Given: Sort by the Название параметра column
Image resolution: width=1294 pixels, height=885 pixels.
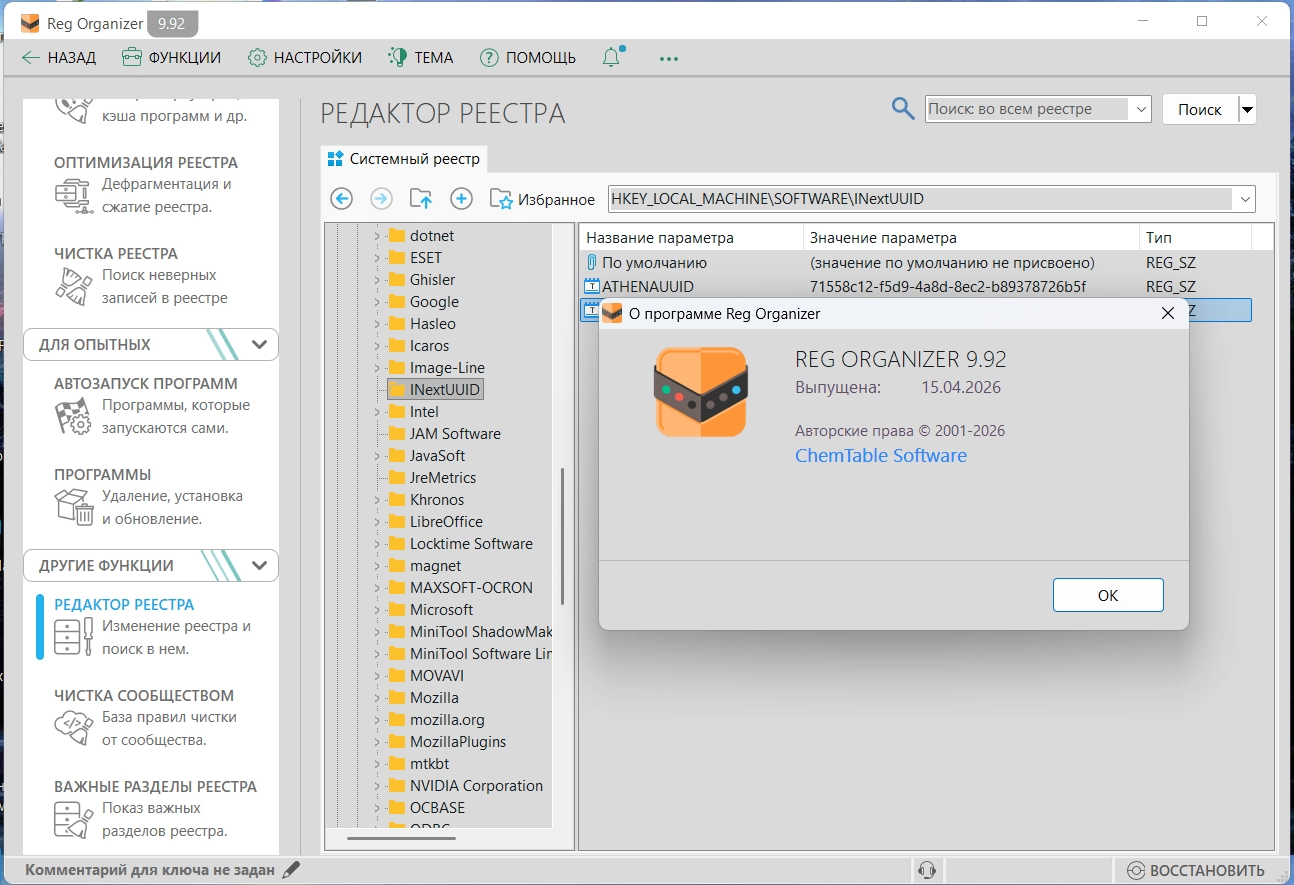Looking at the screenshot, I should point(691,238).
